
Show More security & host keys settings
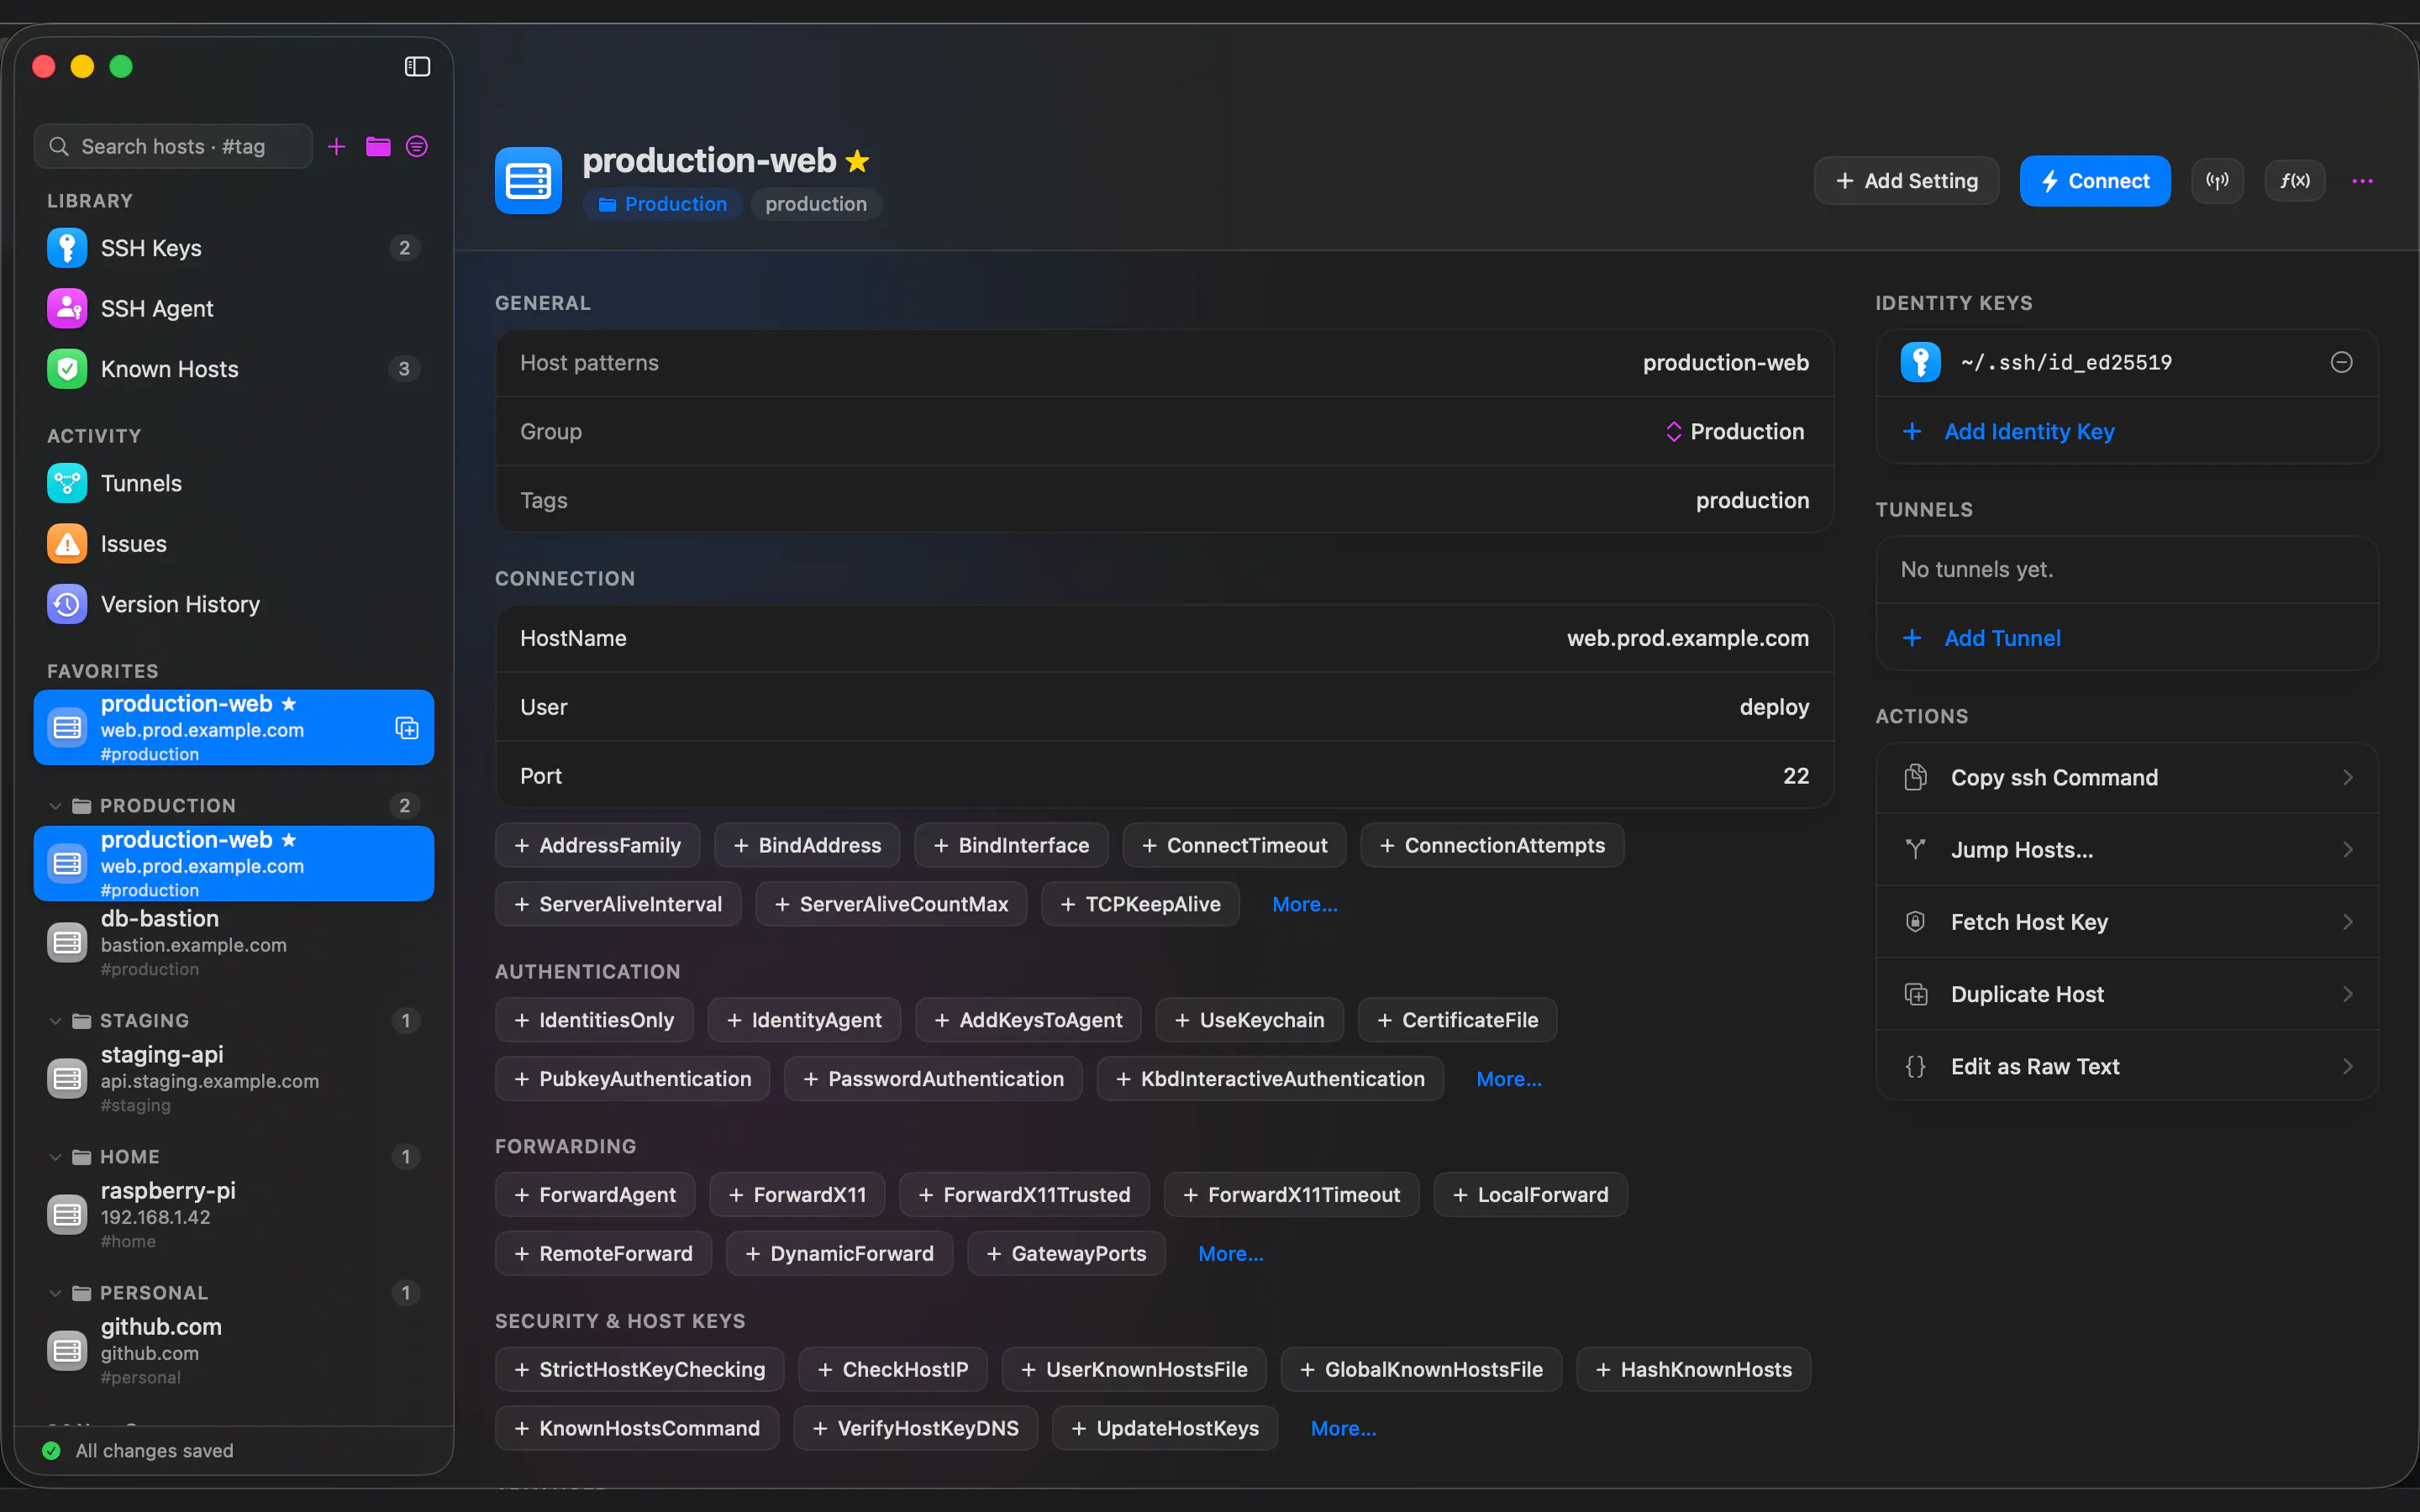pyautogui.click(x=1343, y=1428)
